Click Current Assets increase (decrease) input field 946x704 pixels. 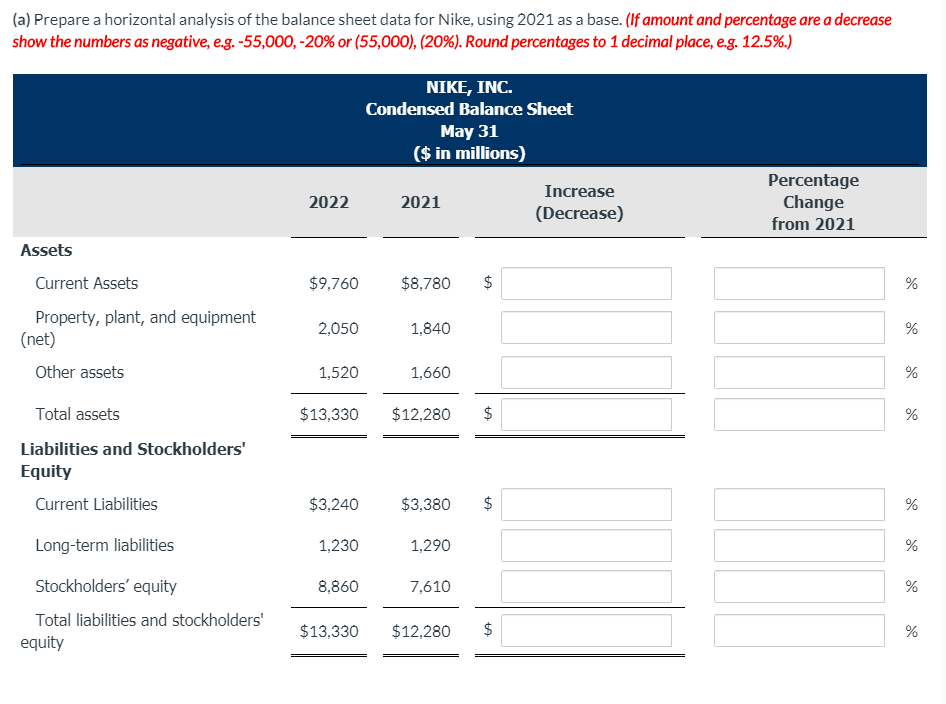(x=586, y=284)
